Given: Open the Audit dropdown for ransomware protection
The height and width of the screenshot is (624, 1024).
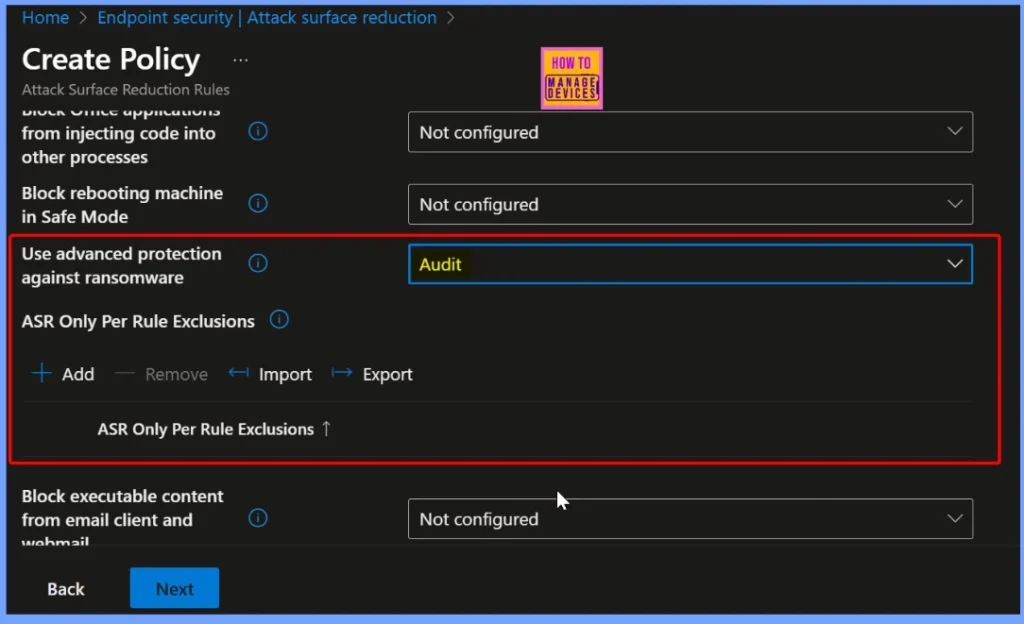Looking at the screenshot, I should (690, 264).
